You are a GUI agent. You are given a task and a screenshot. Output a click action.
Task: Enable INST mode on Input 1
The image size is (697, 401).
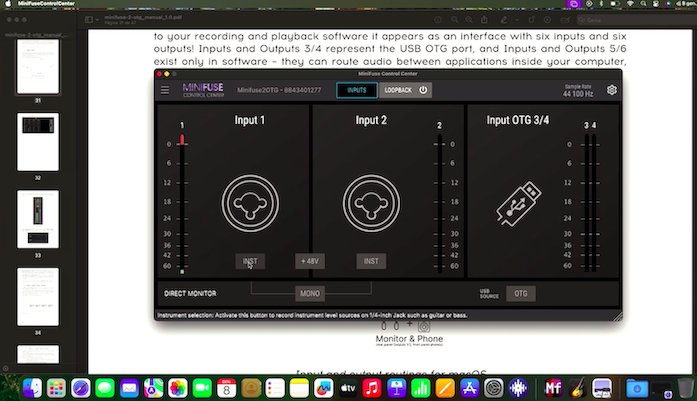pos(250,261)
